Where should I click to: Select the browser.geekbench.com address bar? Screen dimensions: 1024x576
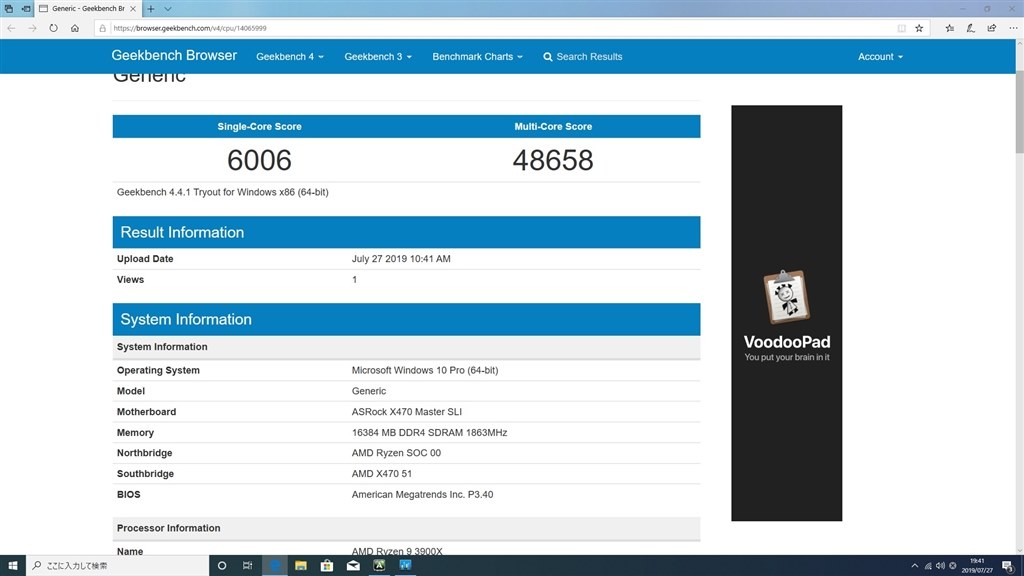(x=496, y=28)
